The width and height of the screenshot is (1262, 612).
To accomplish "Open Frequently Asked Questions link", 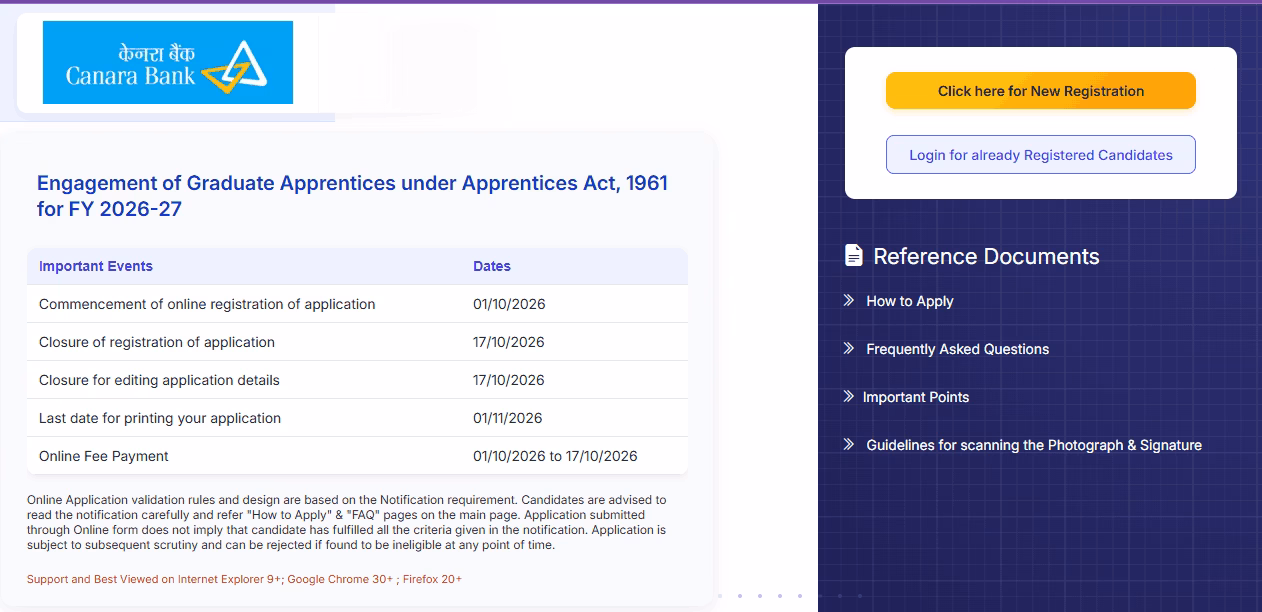I will 958,349.
